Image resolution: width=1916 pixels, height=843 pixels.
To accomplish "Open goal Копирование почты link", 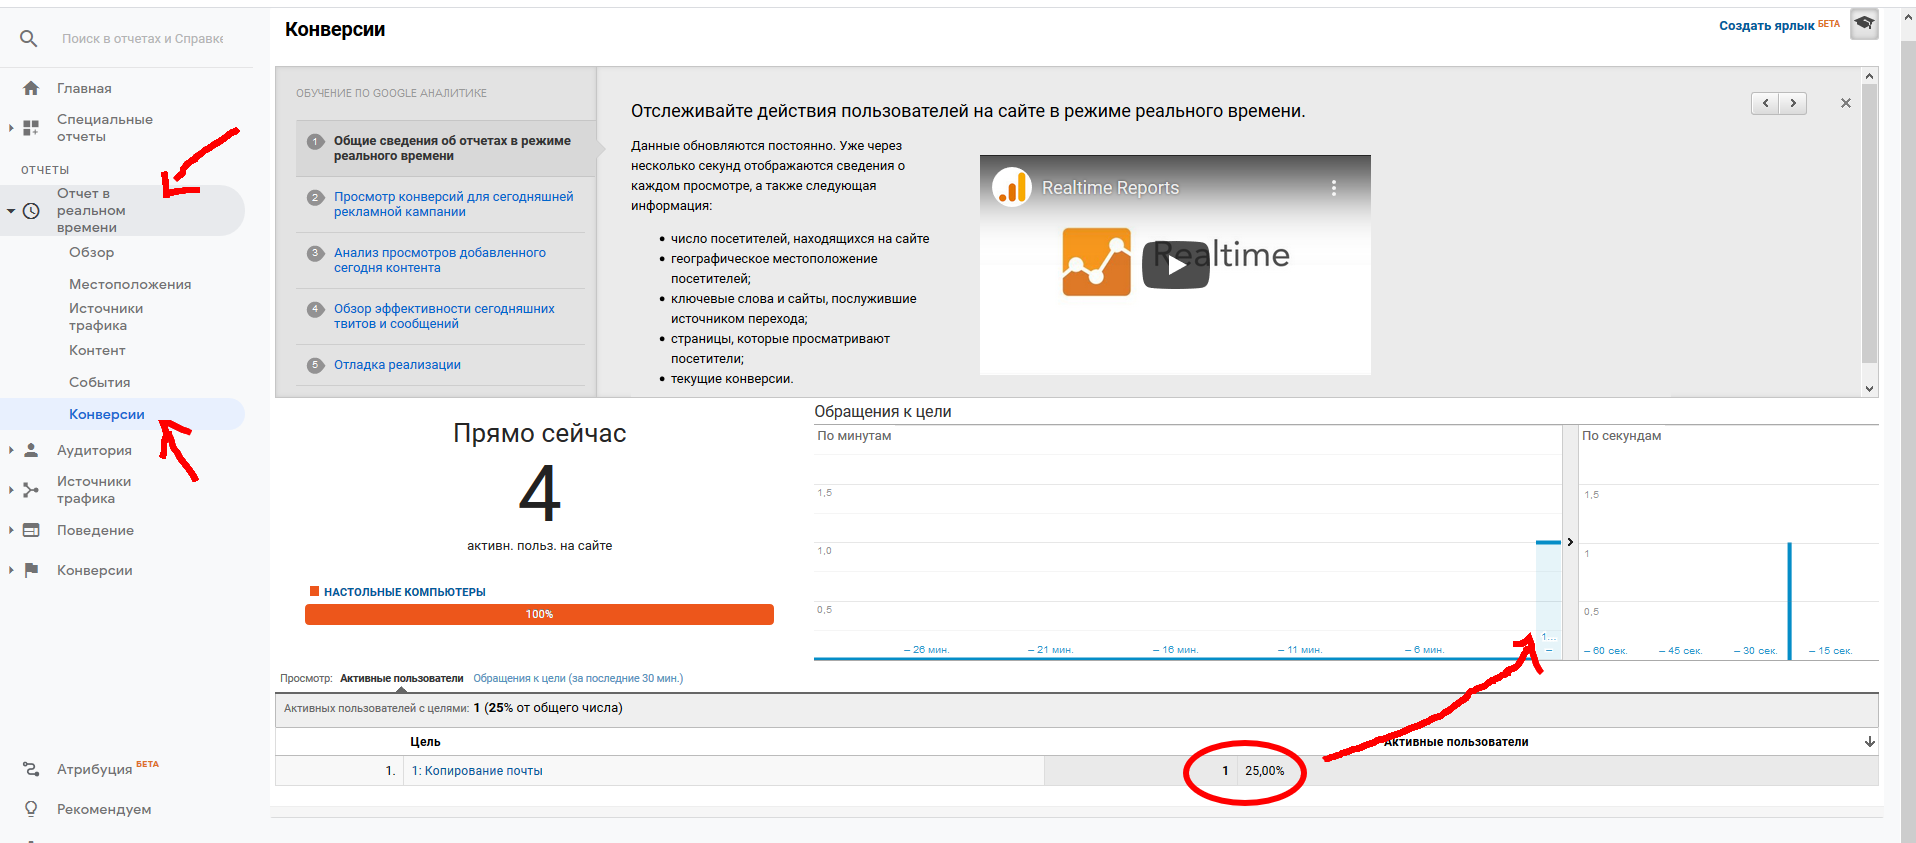I will pos(477,771).
